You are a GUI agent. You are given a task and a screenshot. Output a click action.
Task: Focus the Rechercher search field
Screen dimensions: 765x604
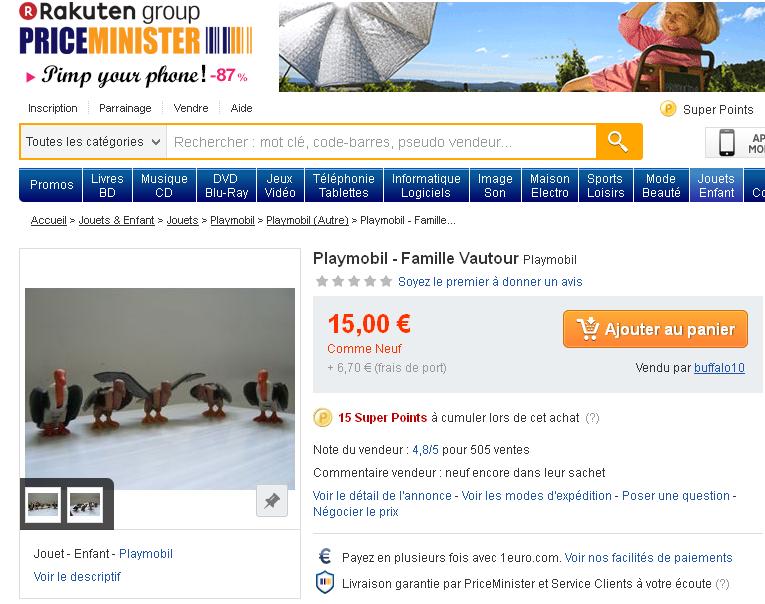[x=381, y=142]
